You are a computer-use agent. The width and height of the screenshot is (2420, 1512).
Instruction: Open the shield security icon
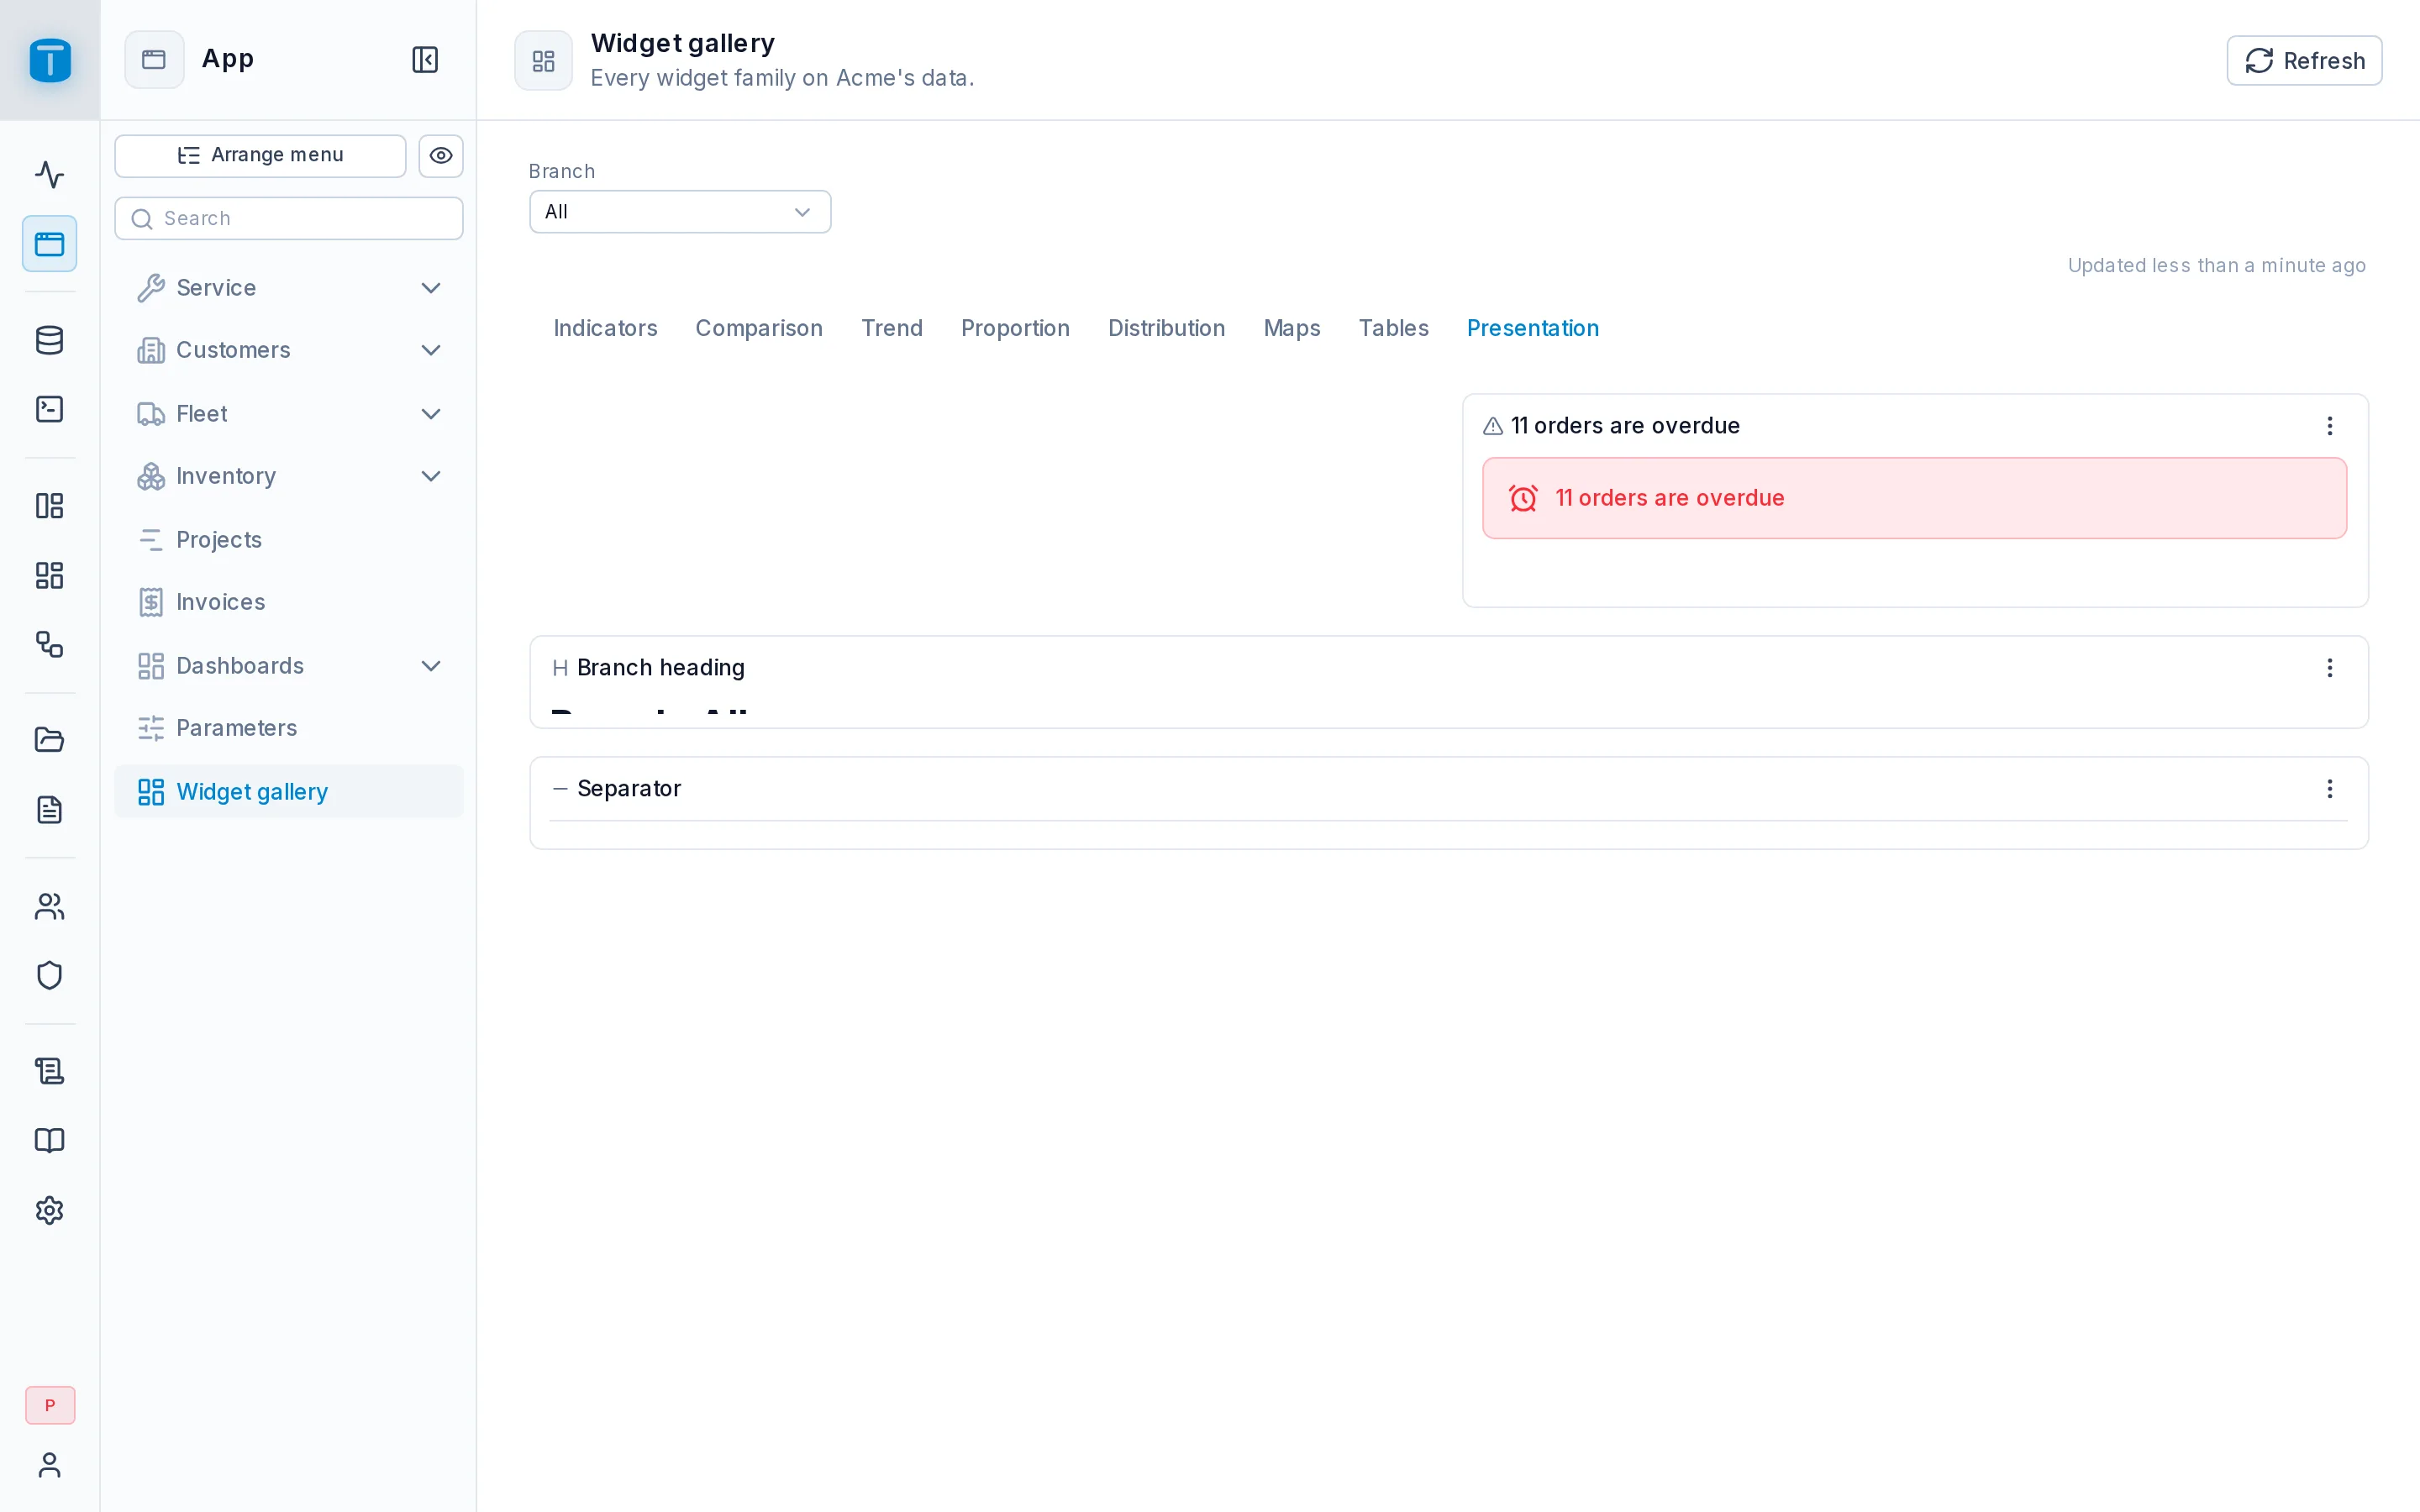[x=50, y=975]
